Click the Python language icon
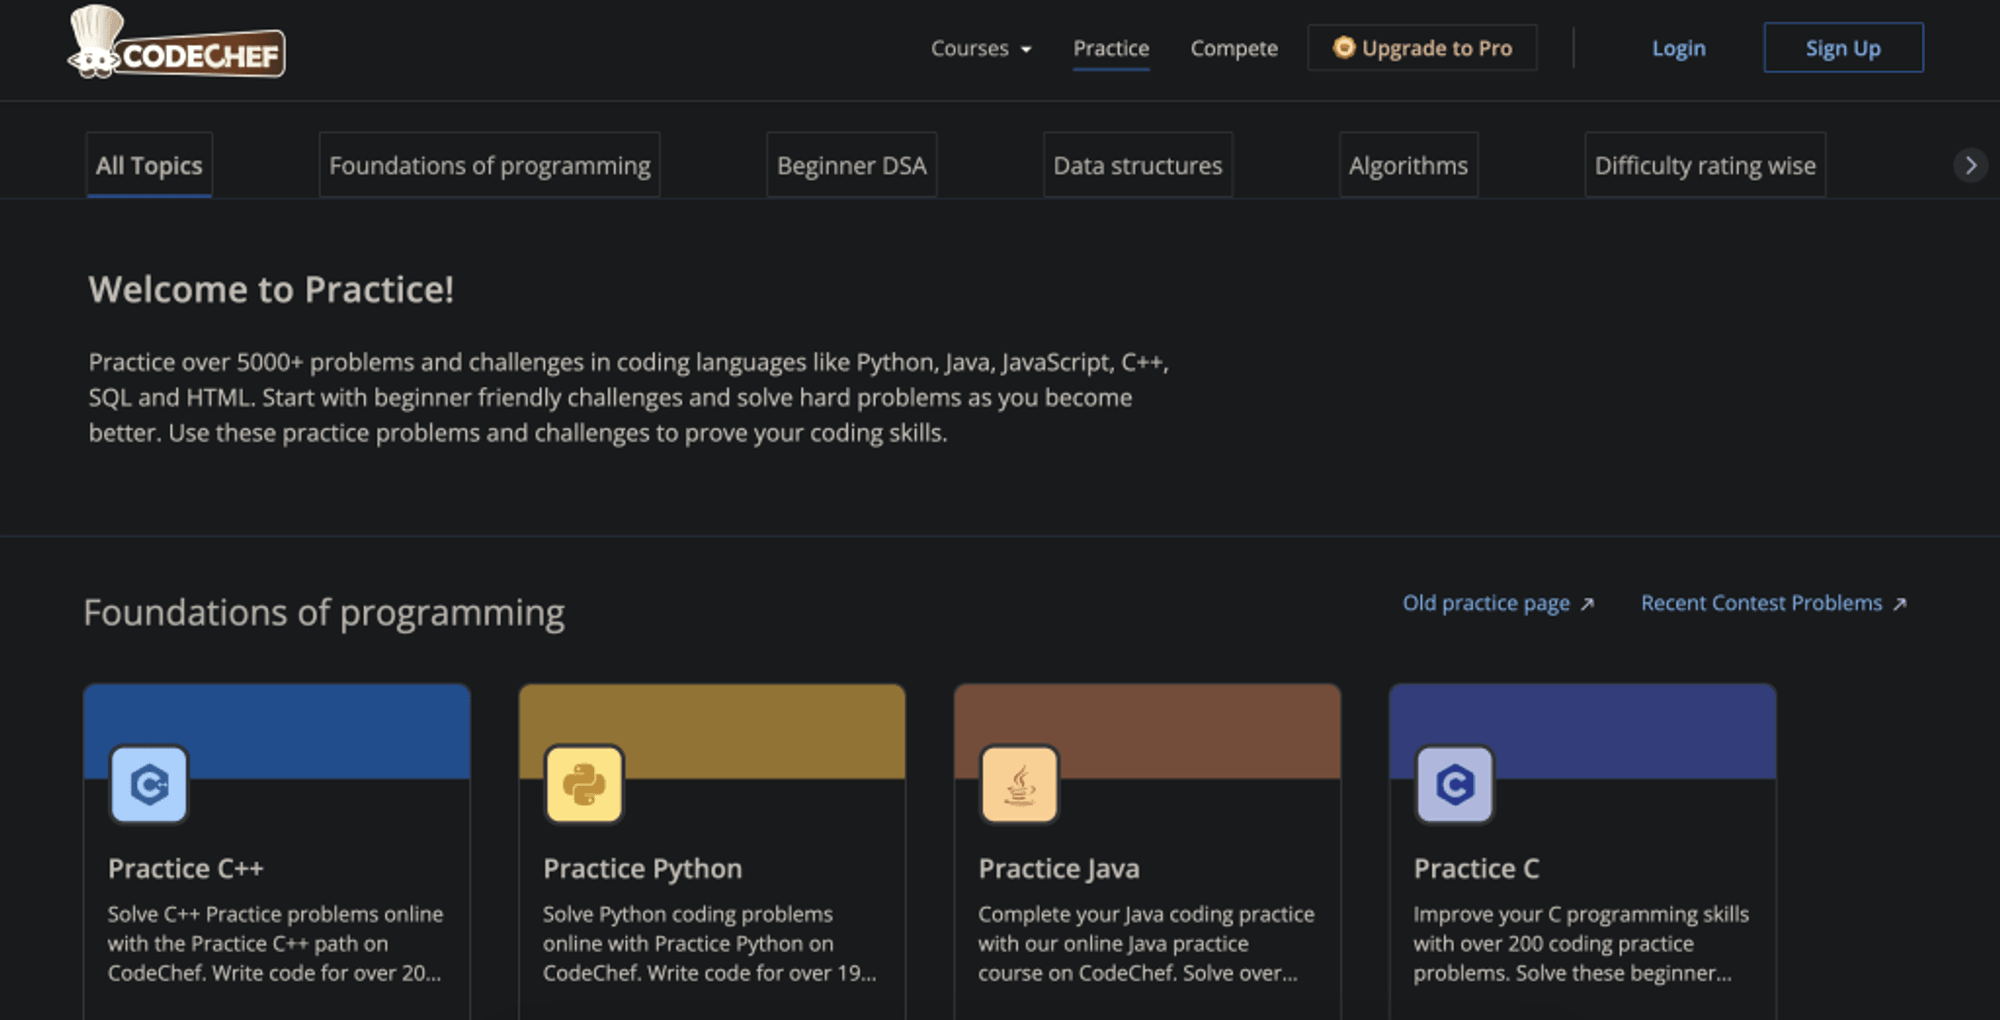Screen dimensions: 2000x1020 pos(584,784)
